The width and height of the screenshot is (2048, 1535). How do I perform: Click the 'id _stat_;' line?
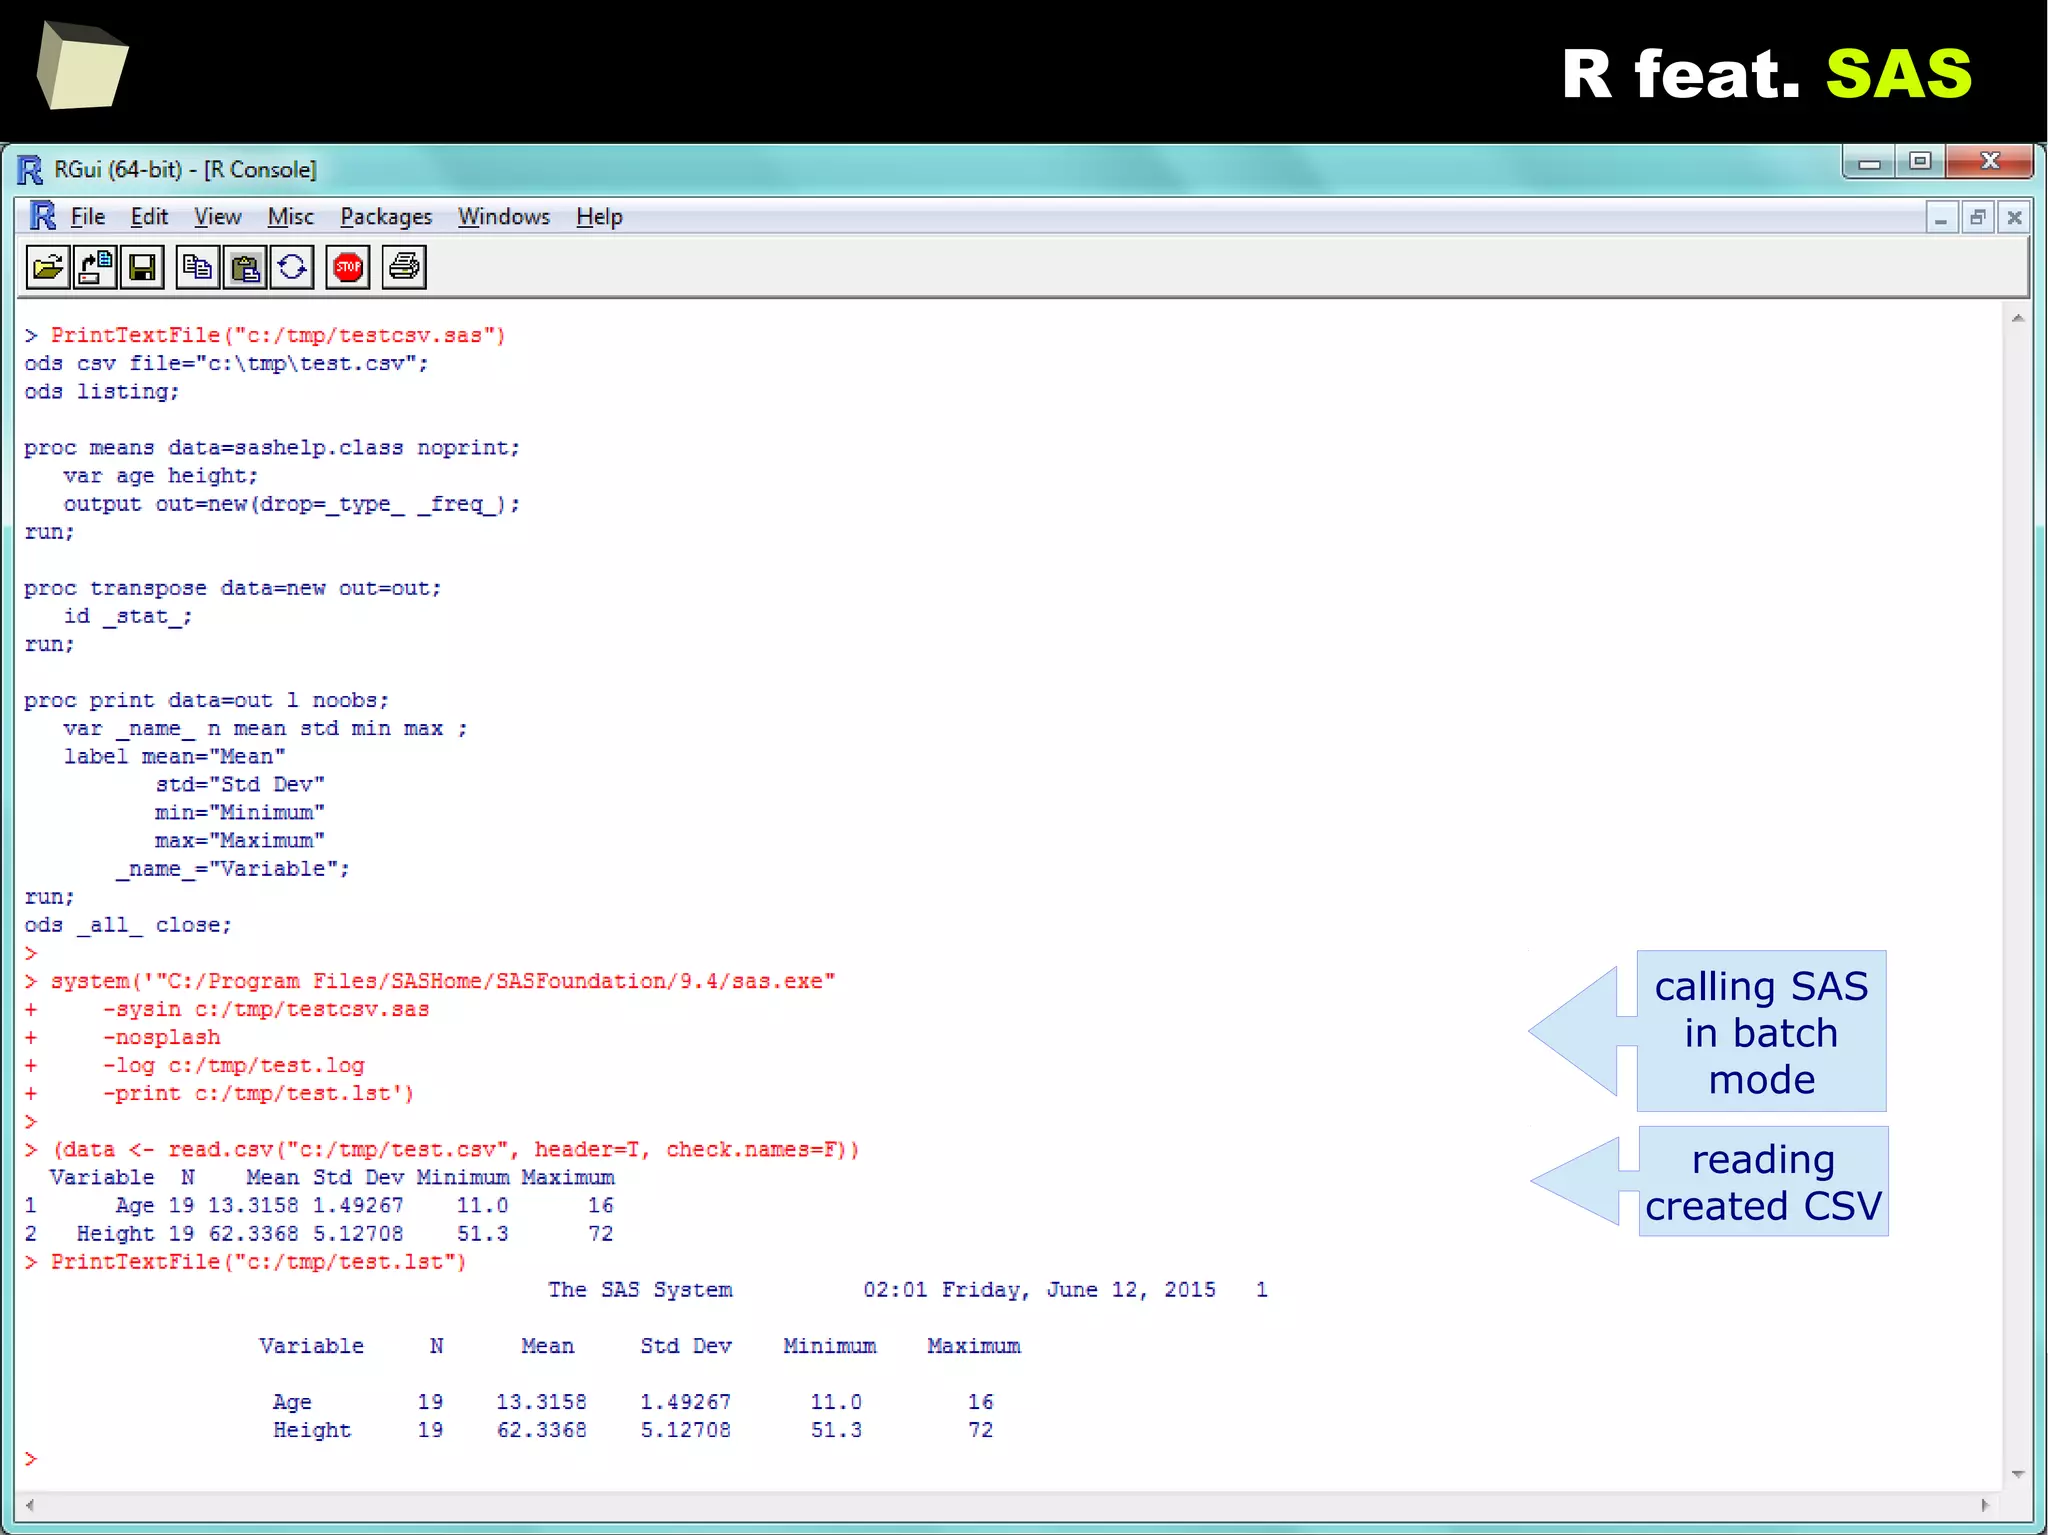[128, 616]
